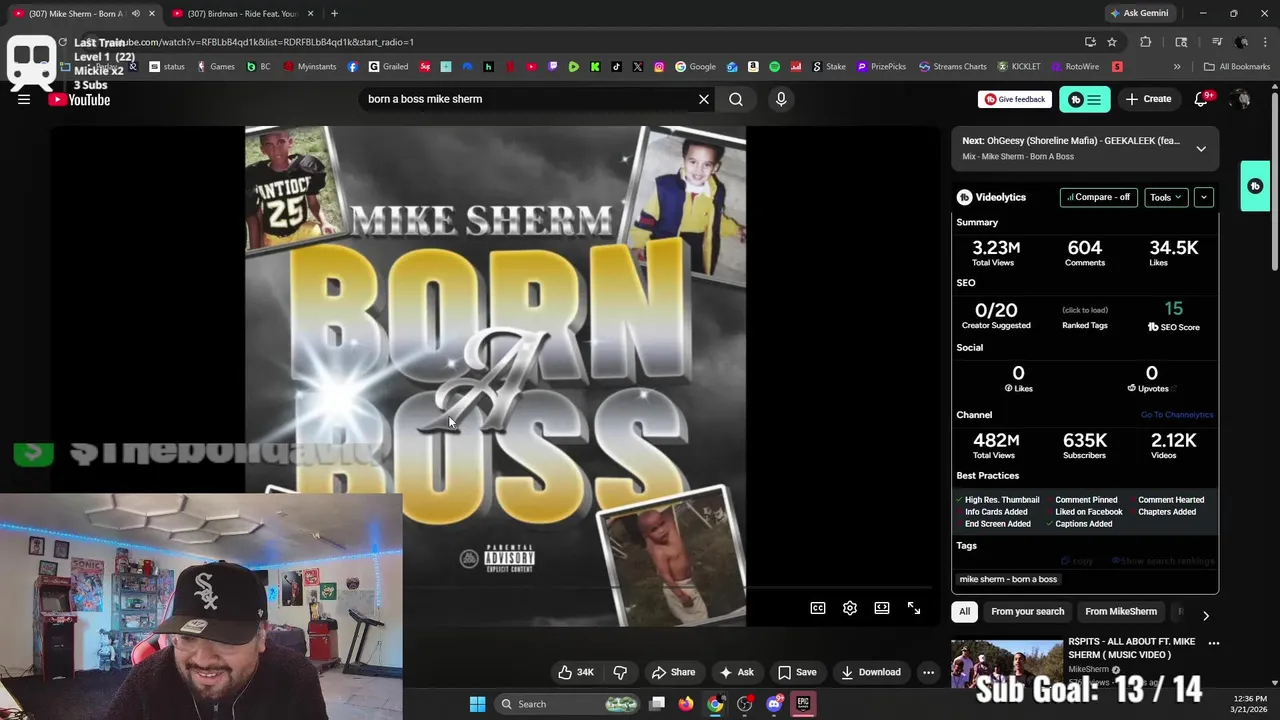
Task: Collapse the Videolytics panel chevron
Action: tap(1204, 197)
